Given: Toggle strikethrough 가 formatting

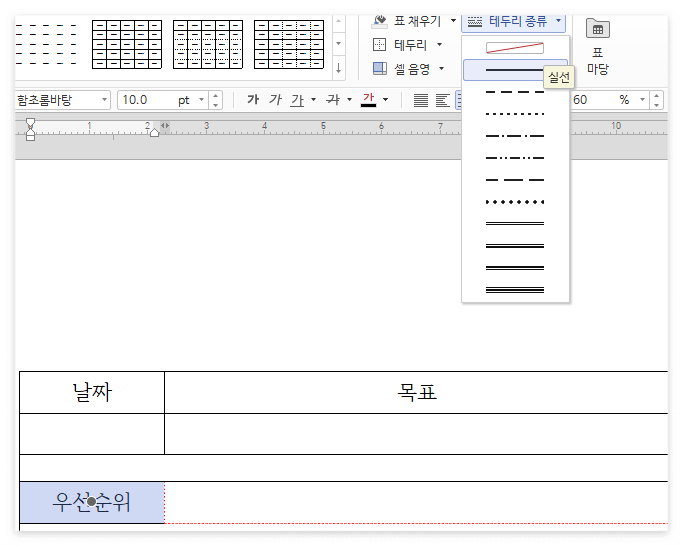Looking at the screenshot, I should pos(333,100).
